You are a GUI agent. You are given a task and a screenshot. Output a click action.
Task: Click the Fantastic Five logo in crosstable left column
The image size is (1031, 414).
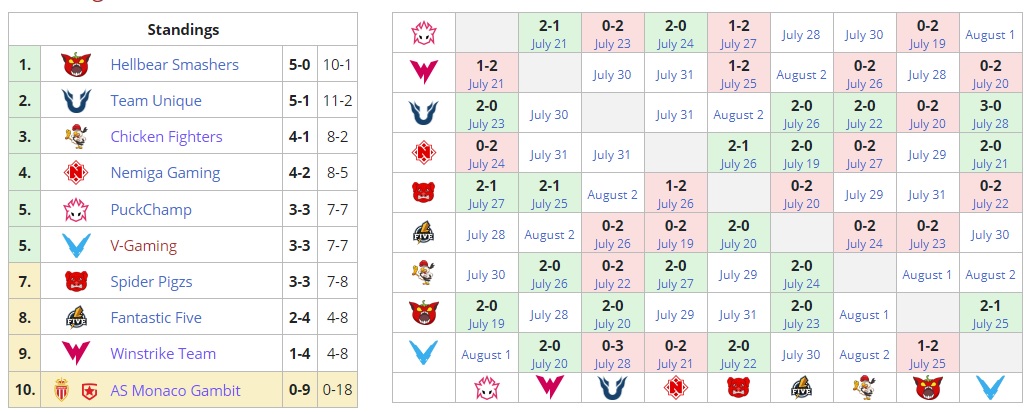[423, 234]
